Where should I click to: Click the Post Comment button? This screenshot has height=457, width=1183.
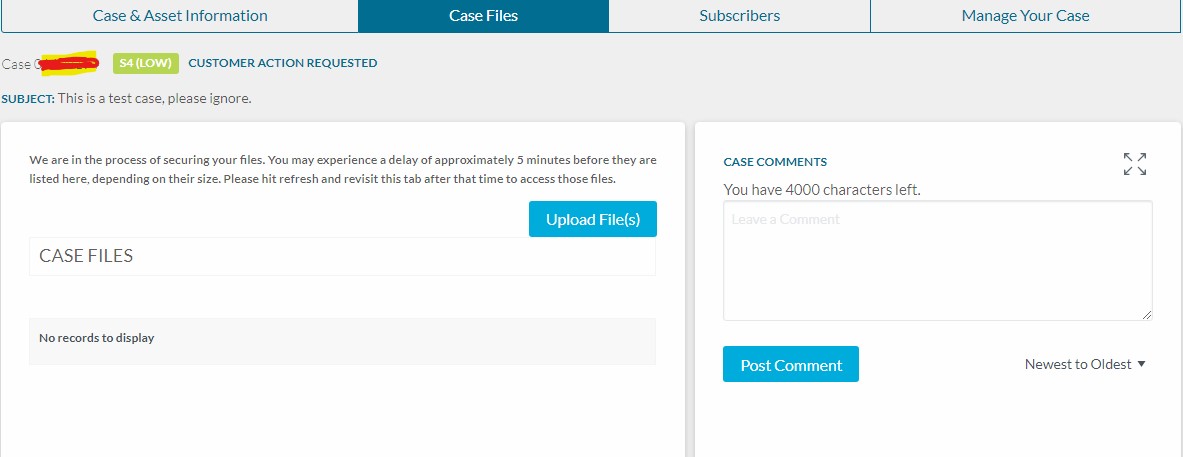point(790,365)
